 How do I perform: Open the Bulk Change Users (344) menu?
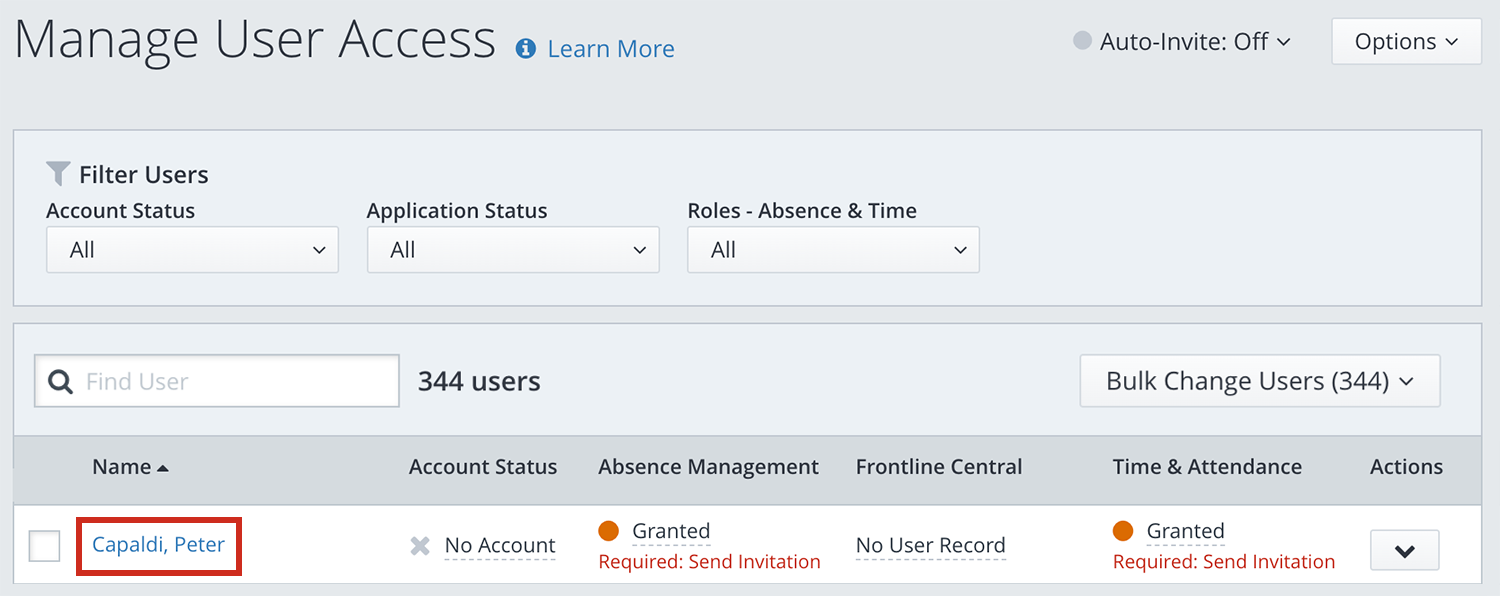[x=1259, y=381]
